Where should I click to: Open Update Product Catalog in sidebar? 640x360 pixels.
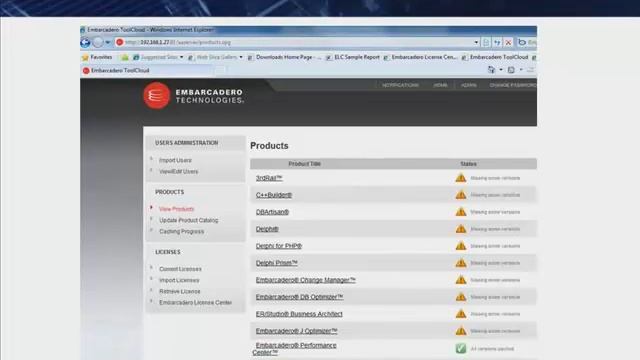point(189,220)
